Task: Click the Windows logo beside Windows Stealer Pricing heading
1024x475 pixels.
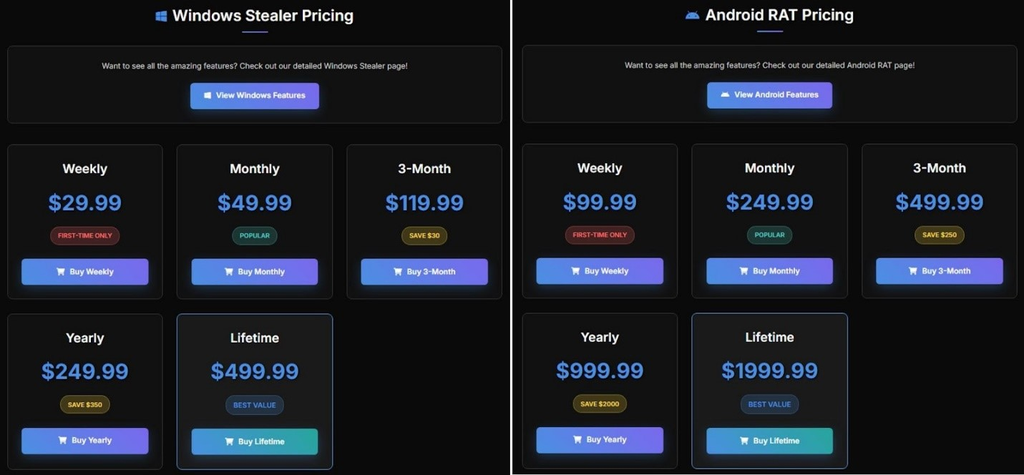Action: point(161,16)
